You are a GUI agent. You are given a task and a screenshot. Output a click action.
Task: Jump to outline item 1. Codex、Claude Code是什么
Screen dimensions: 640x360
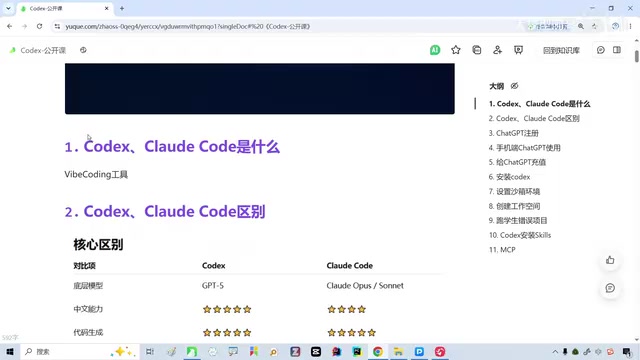tap(539, 104)
